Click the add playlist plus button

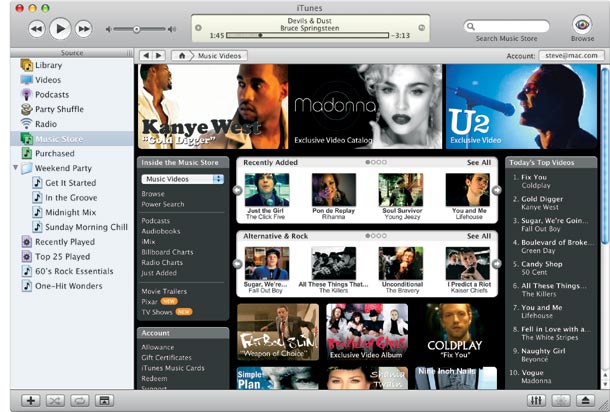31,400
